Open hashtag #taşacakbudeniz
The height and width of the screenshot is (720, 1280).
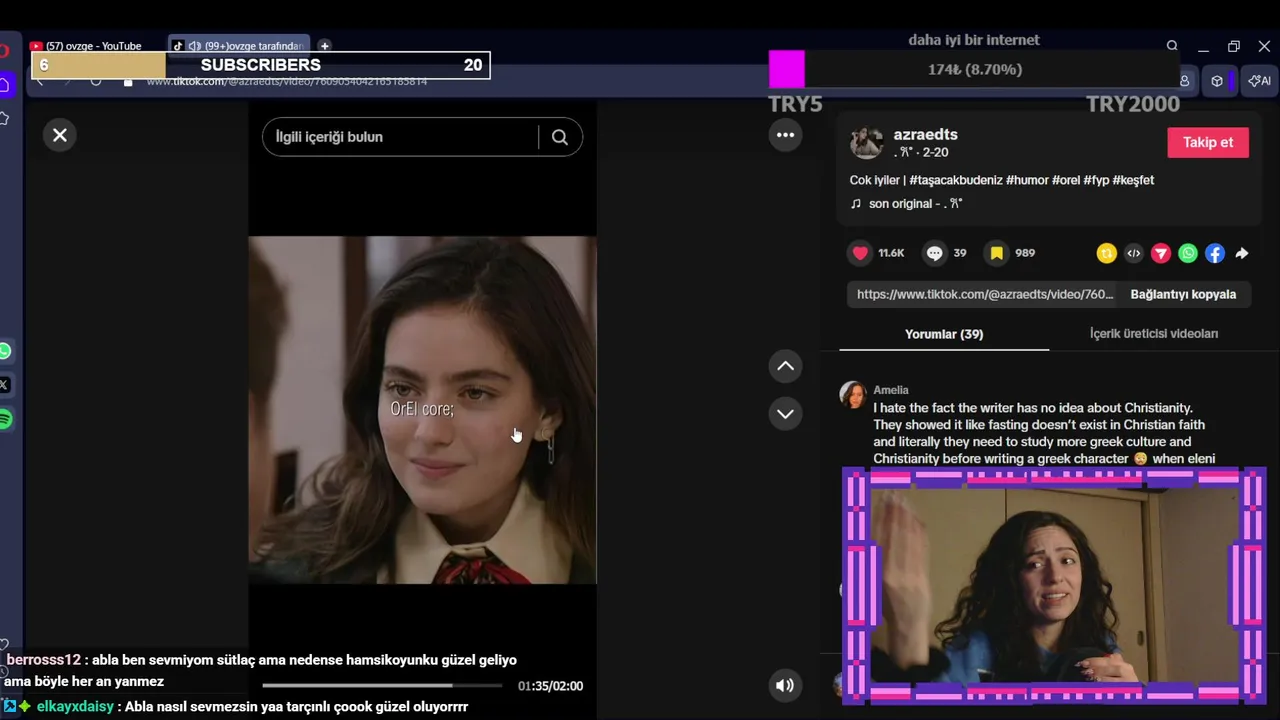coord(955,180)
